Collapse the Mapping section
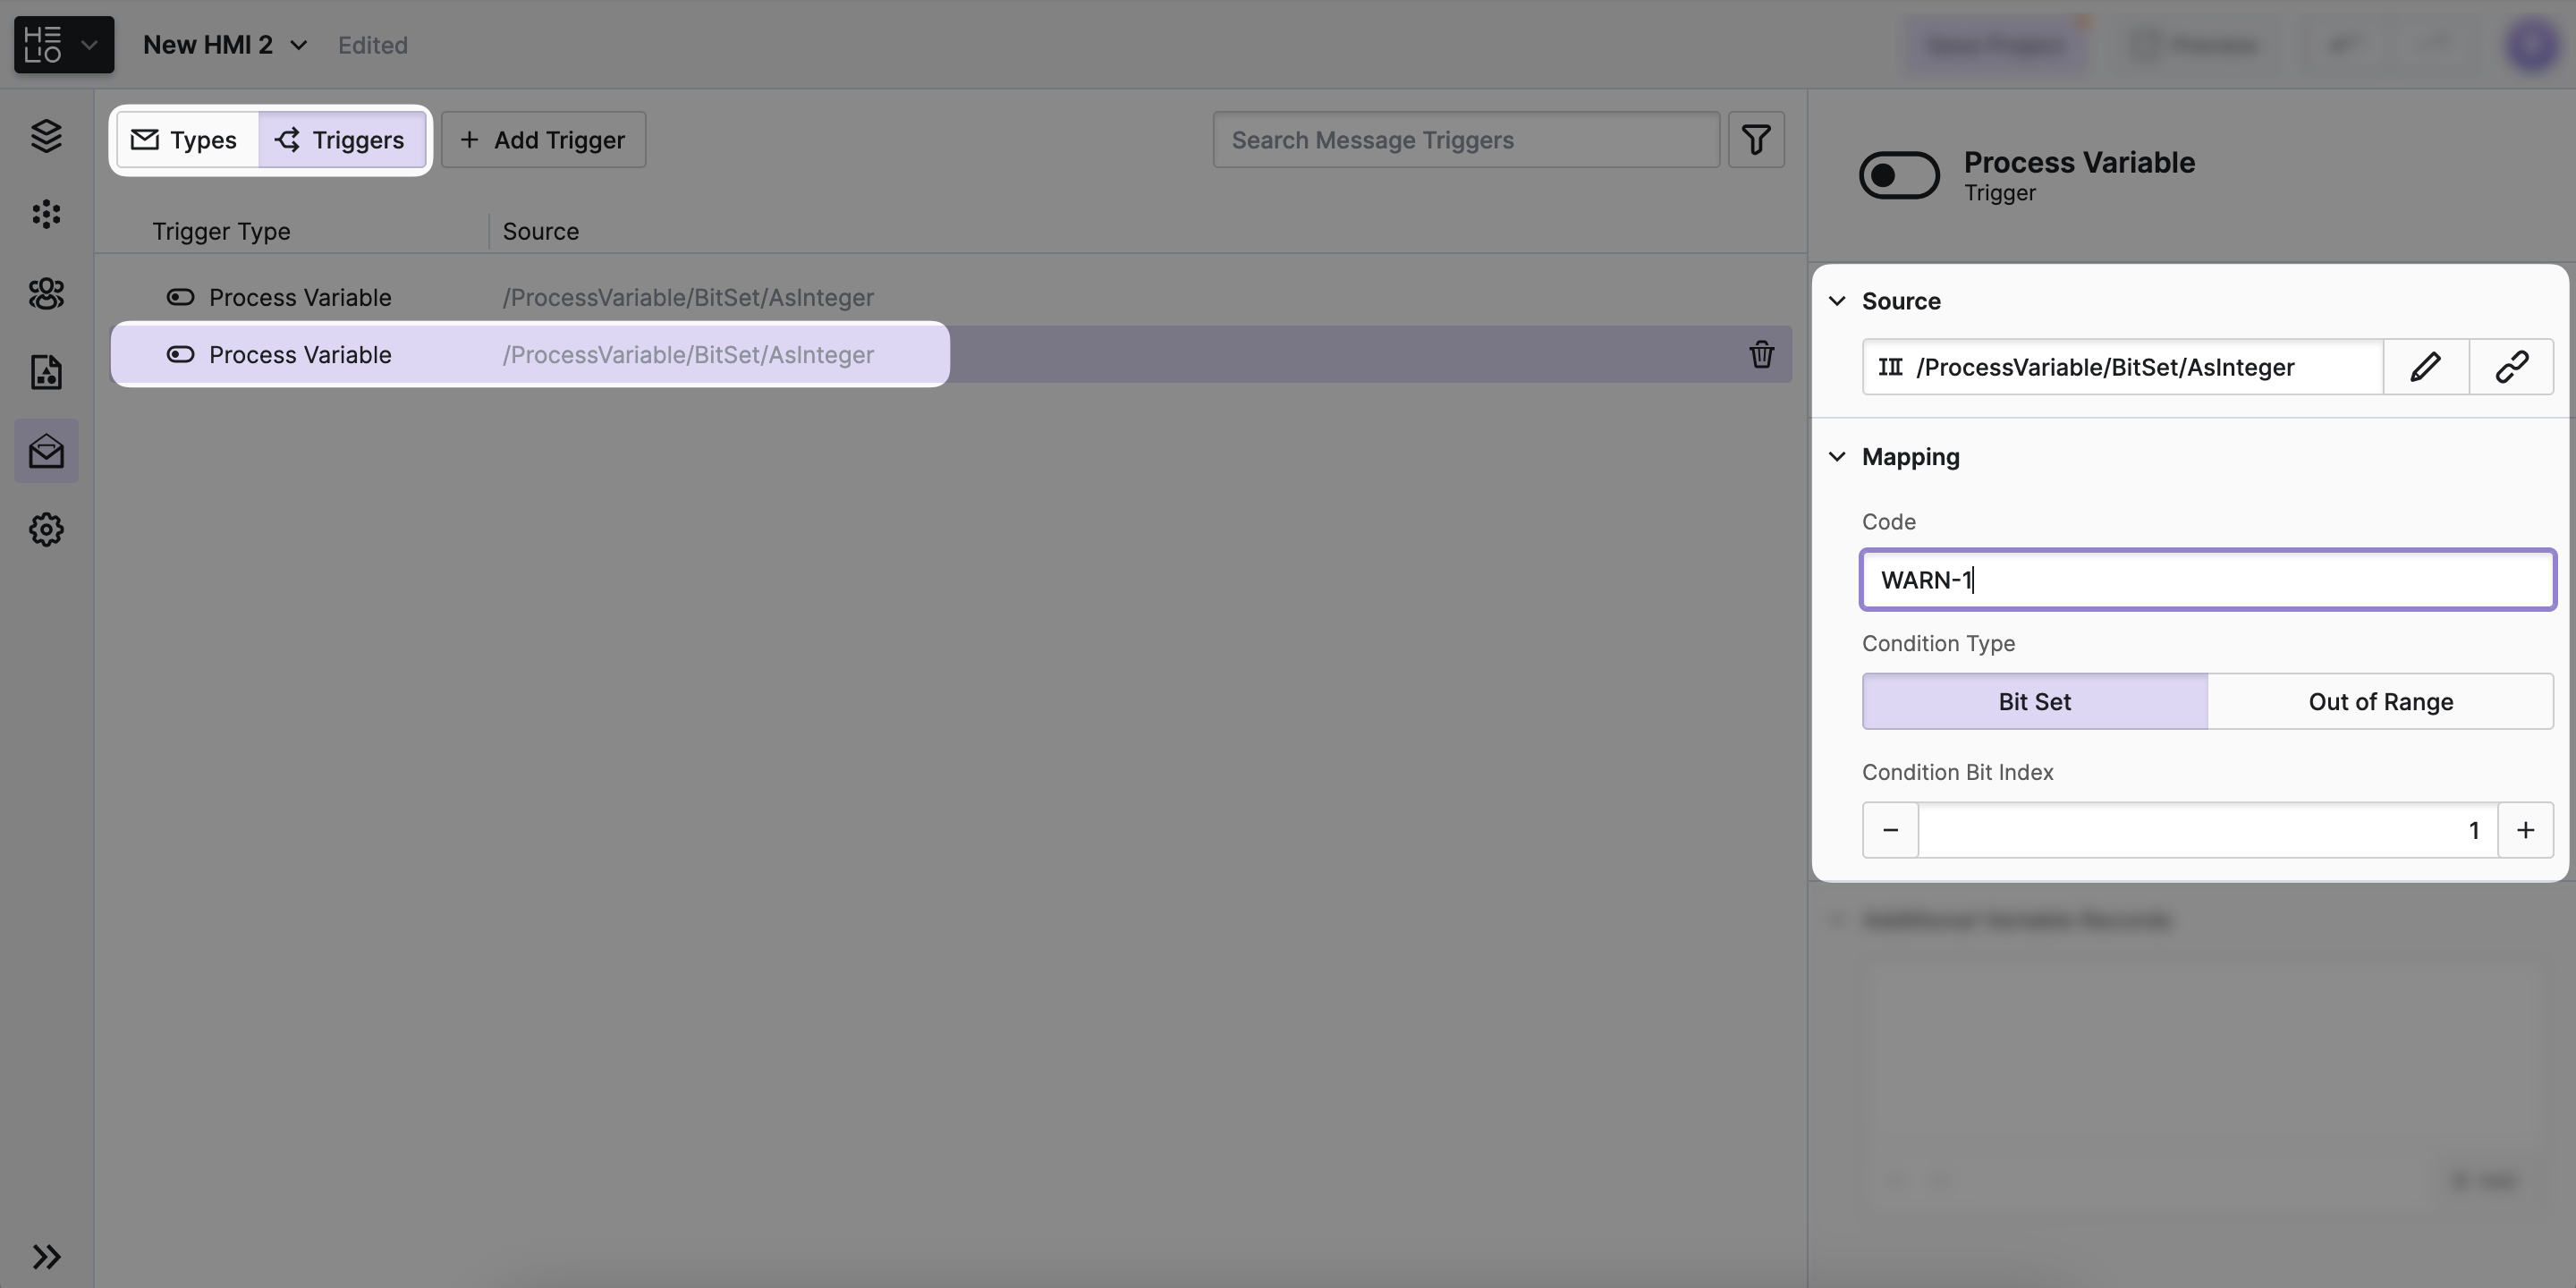The width and height of the screenshot is (2576, 1288). pos(1837,457)
